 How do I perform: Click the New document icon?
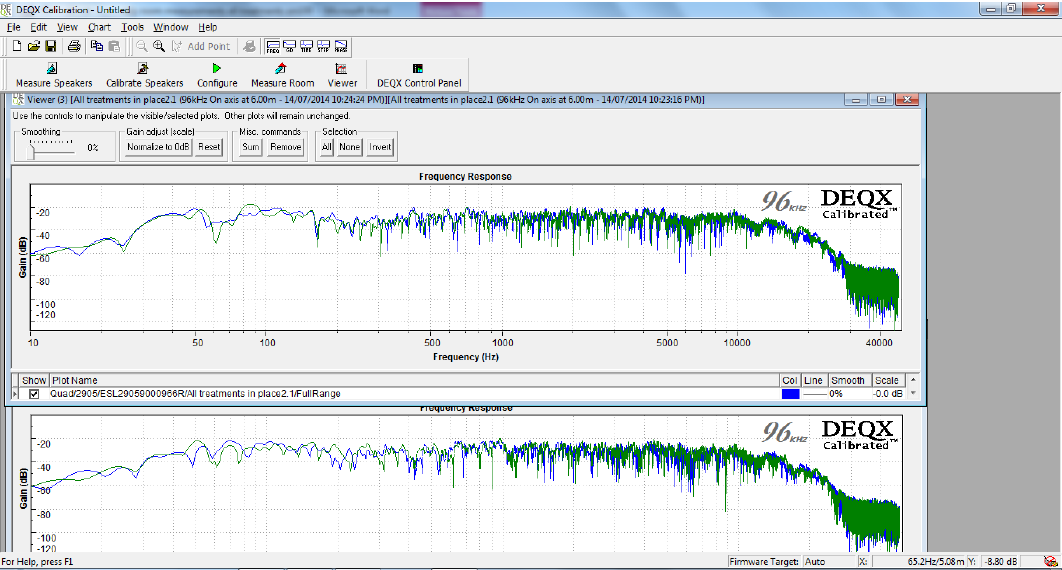17,46
